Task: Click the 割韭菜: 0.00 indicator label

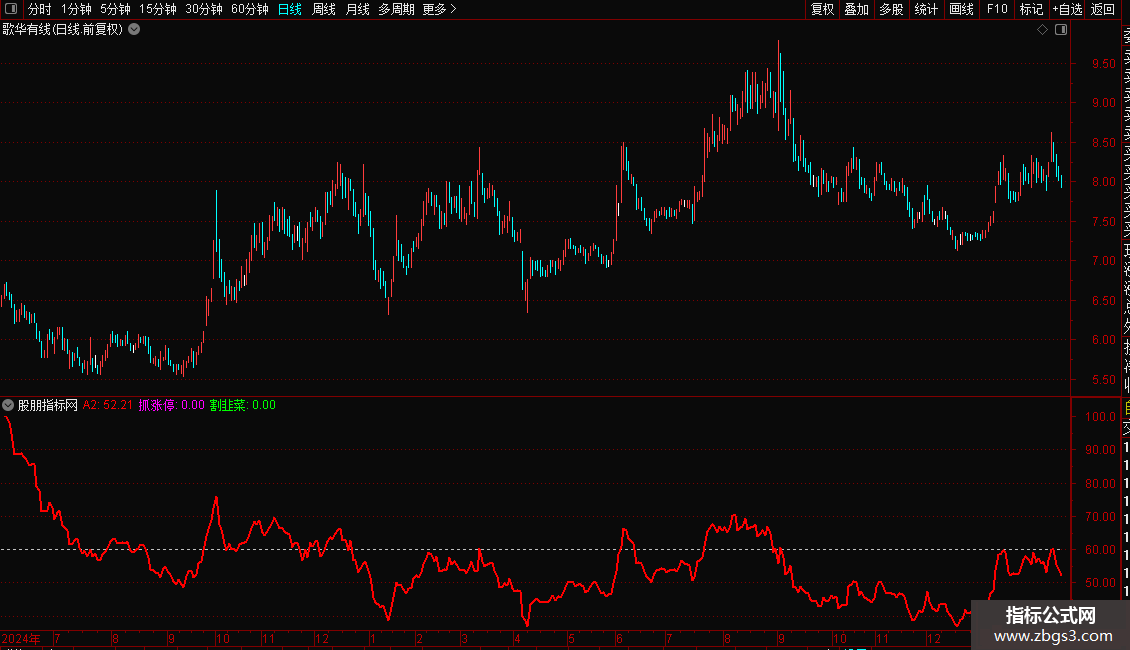Action: coord(243,405)
